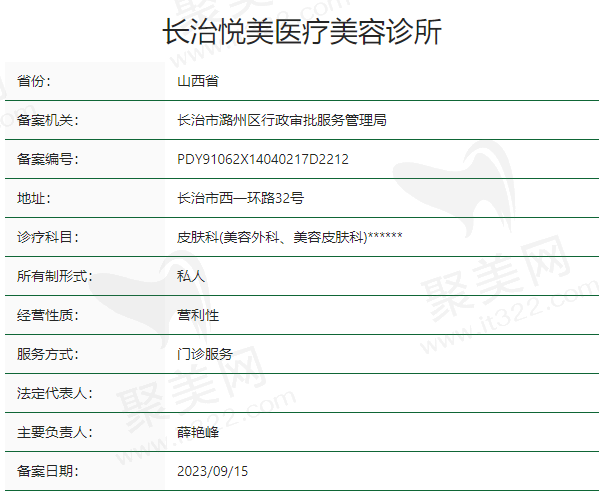Click the value 山西省
The height and width of the screenshot is (492, 600).
click(198, 81)
